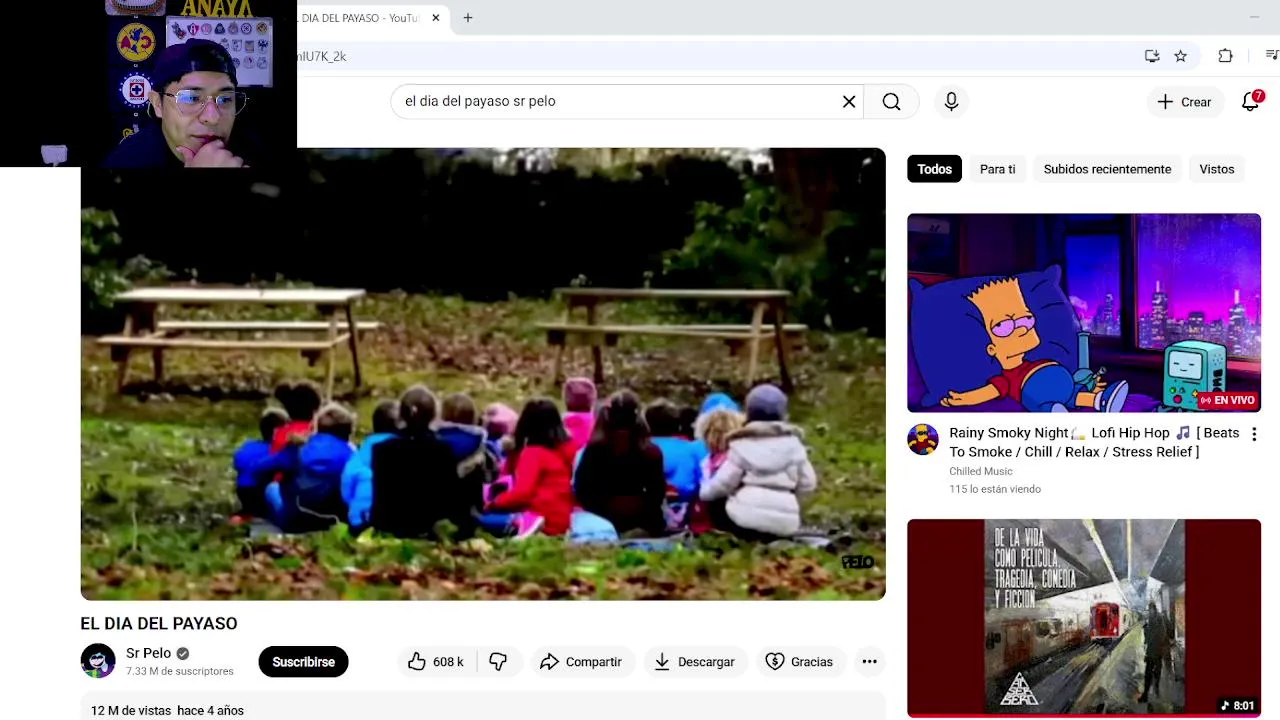Start voice search with the microphone icon
Image resolution: width=1280 pixels, height=720 pixels.
951,101
